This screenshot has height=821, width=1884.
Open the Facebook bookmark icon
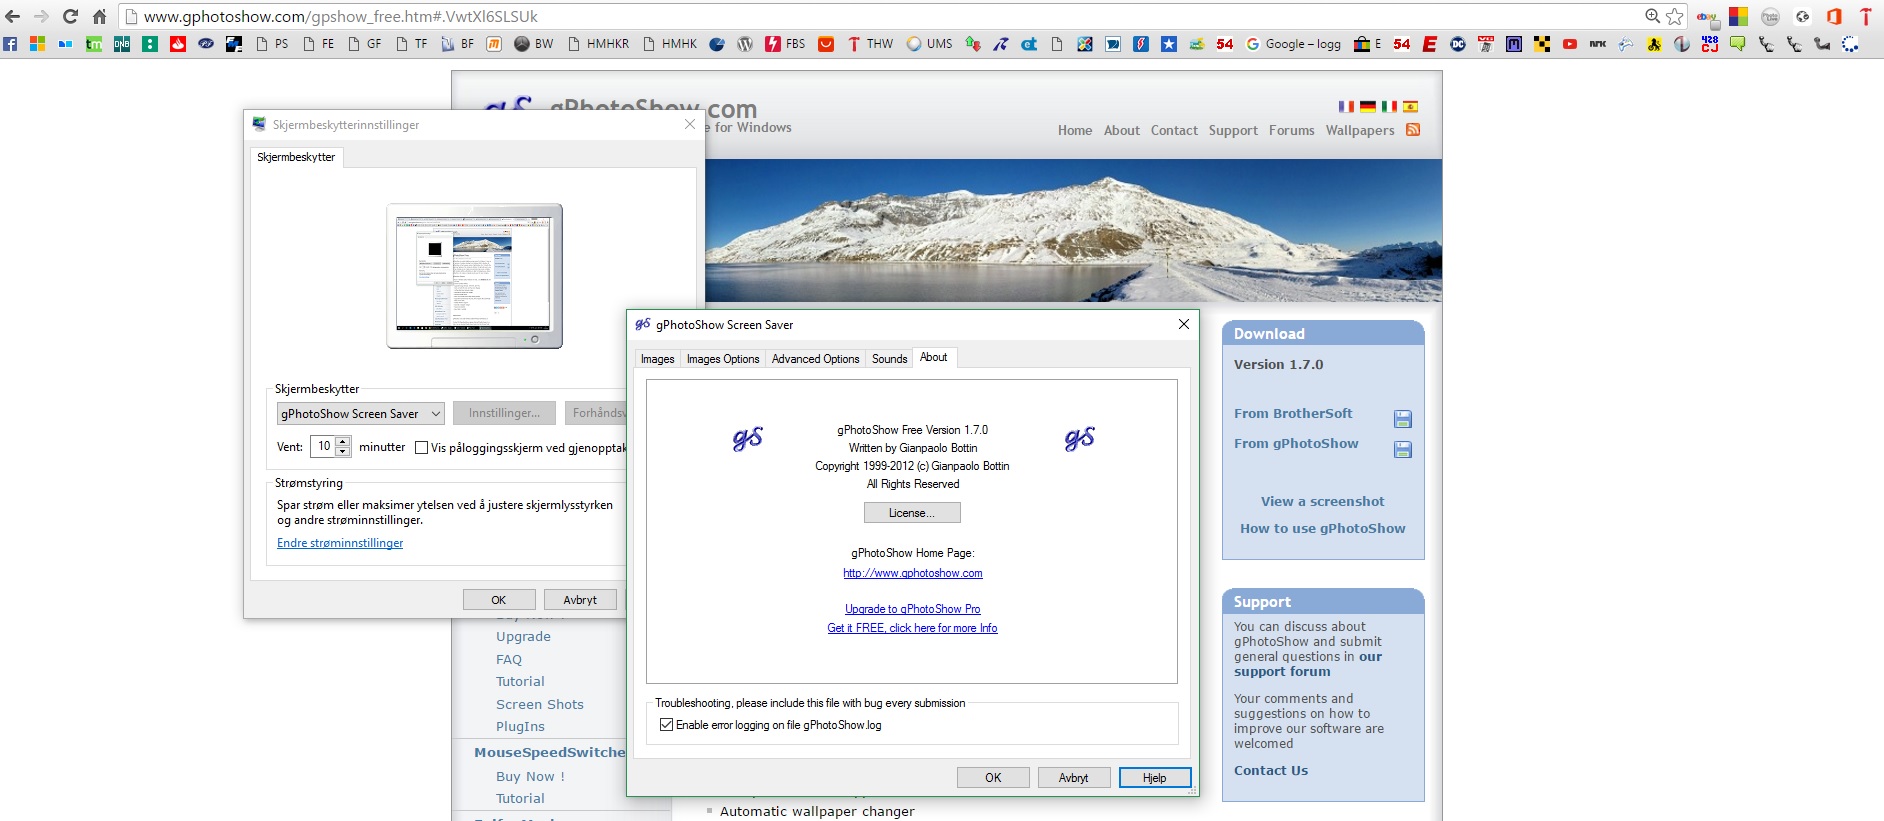point(10,44)
